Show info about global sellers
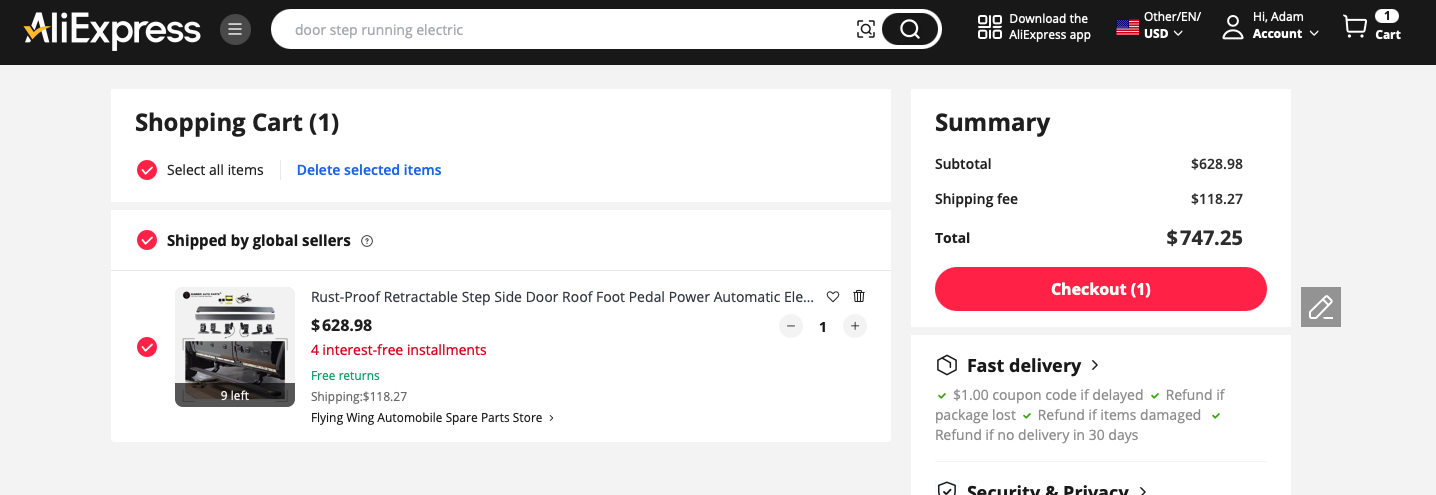 (x=367, y=241)
